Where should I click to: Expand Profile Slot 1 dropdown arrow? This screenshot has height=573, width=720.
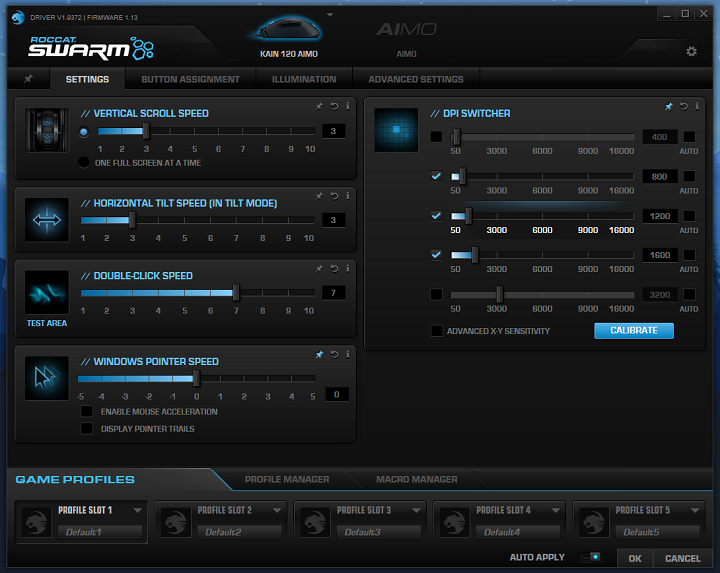[x=137, y=510]
